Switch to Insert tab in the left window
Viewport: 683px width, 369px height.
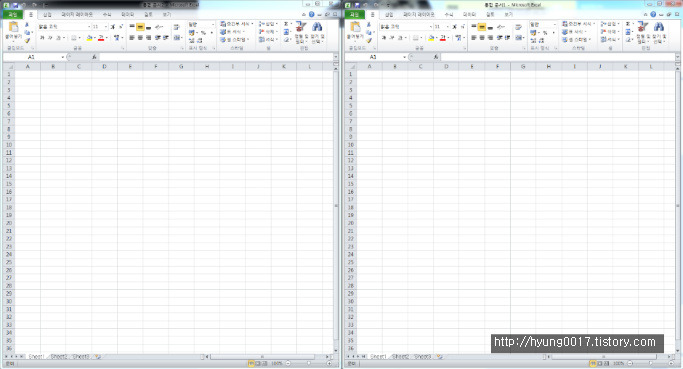click(47, 15)
